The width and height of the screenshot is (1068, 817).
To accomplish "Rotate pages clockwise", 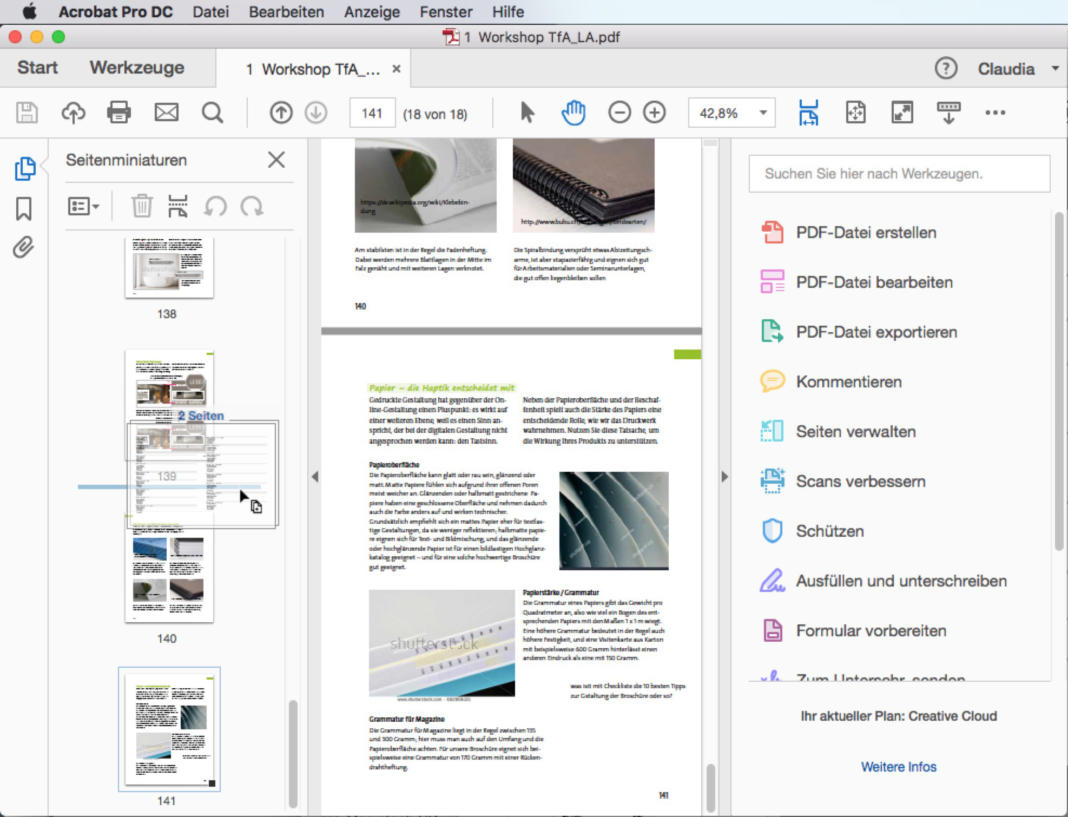I will [252, 206].
